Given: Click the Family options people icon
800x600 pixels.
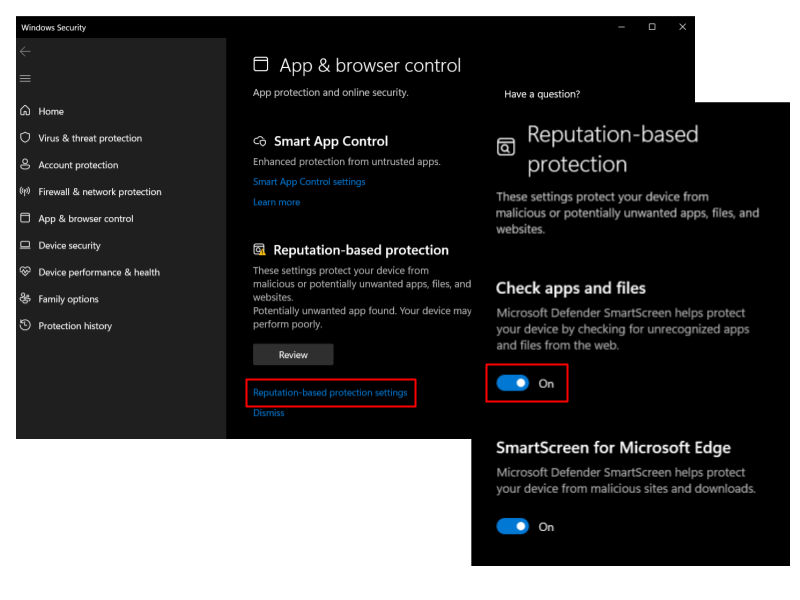Looking at the screenshot, I should pyautogui.click(x=25, y=299).
